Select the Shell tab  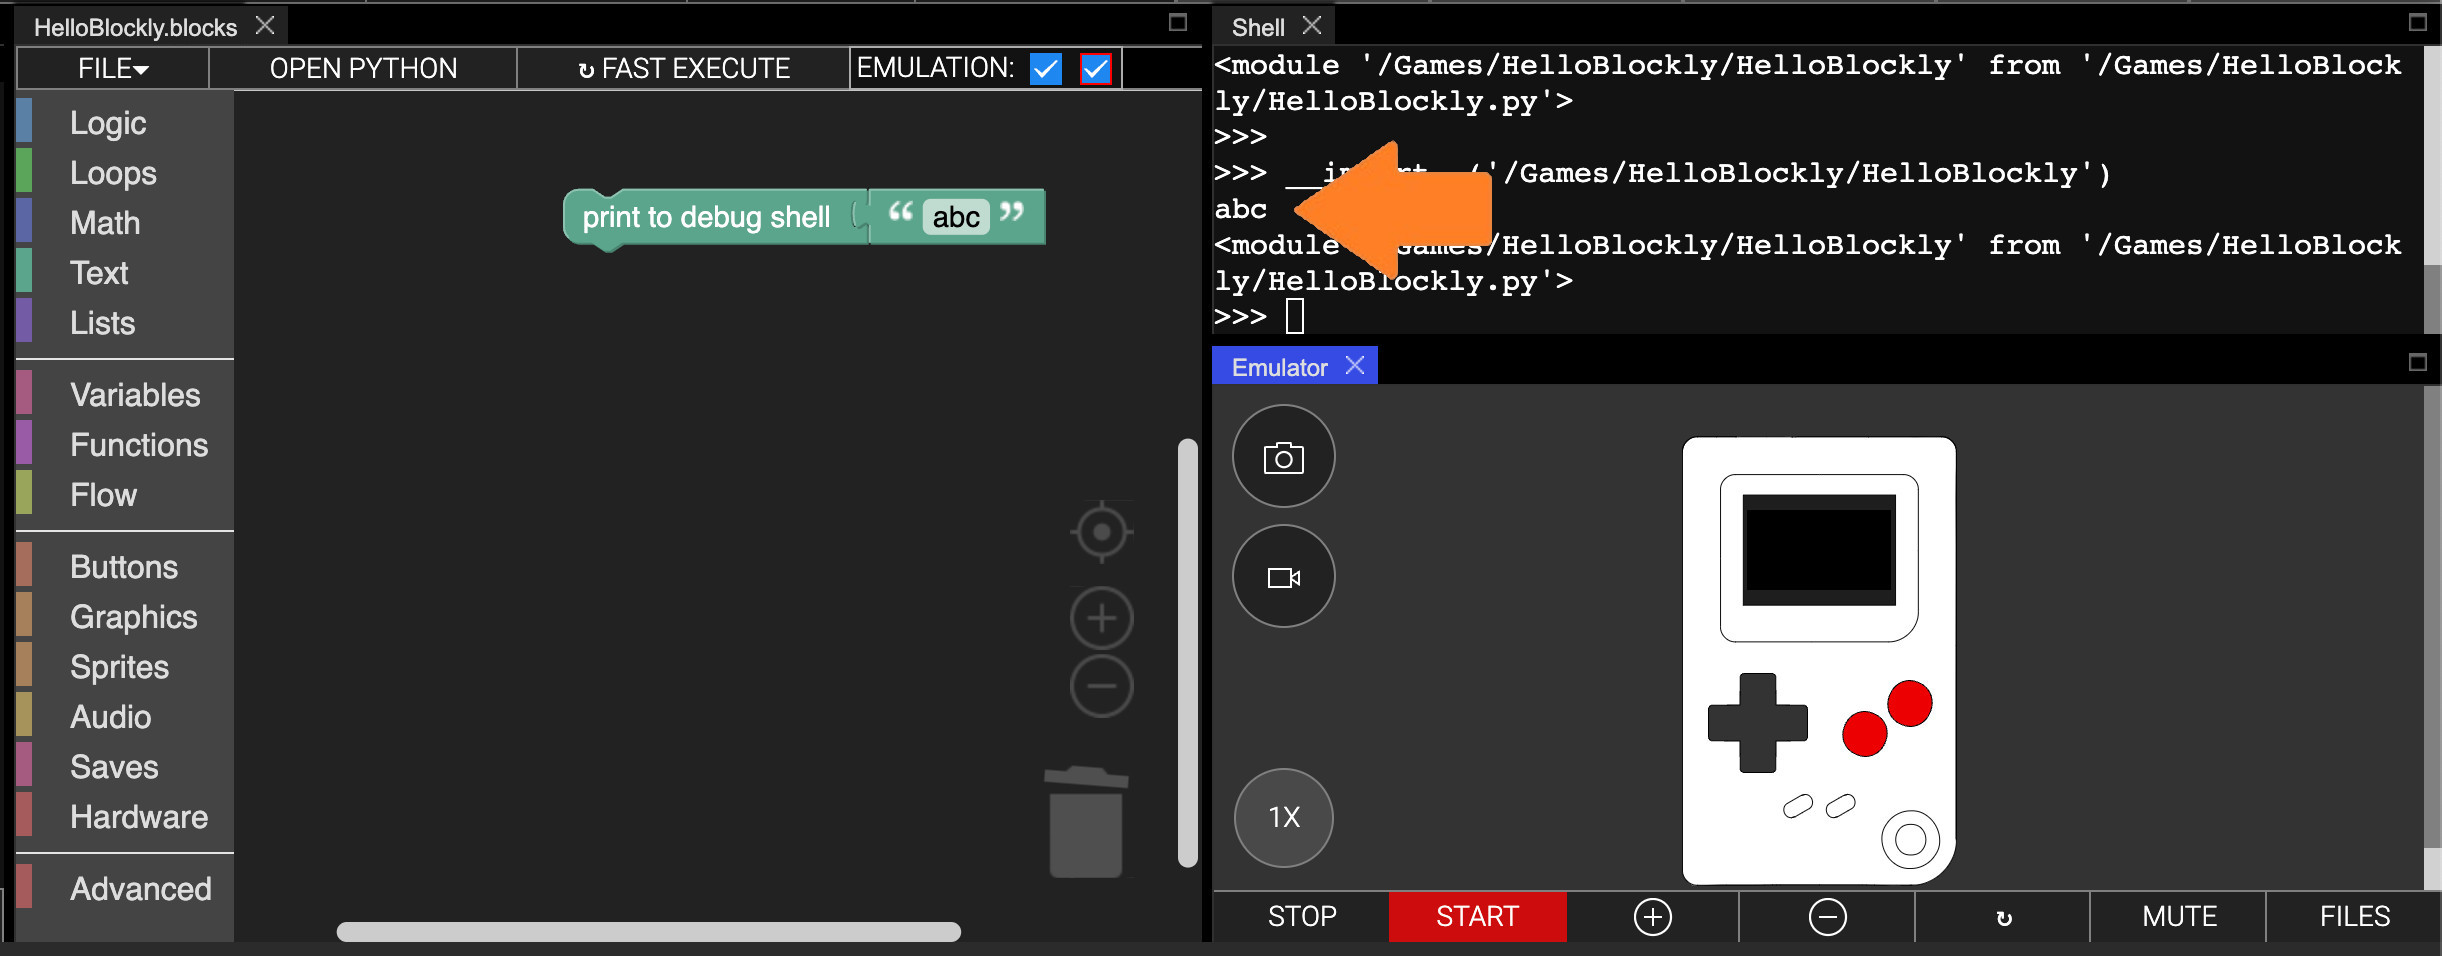point(1257,27)
